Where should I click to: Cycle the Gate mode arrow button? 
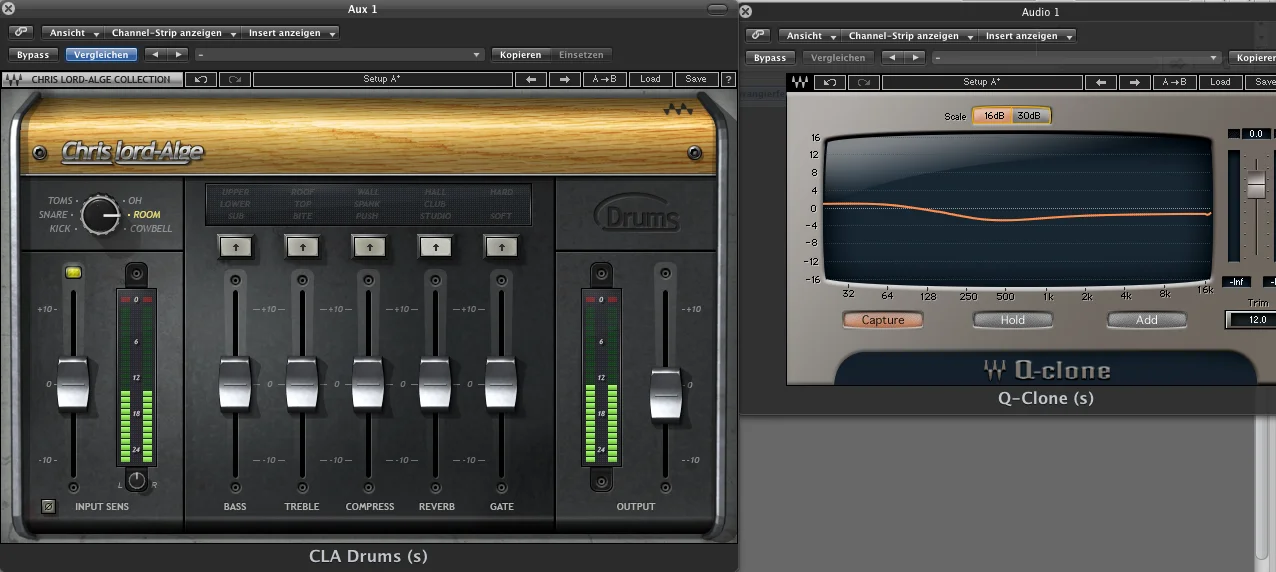tap(501, 245)
